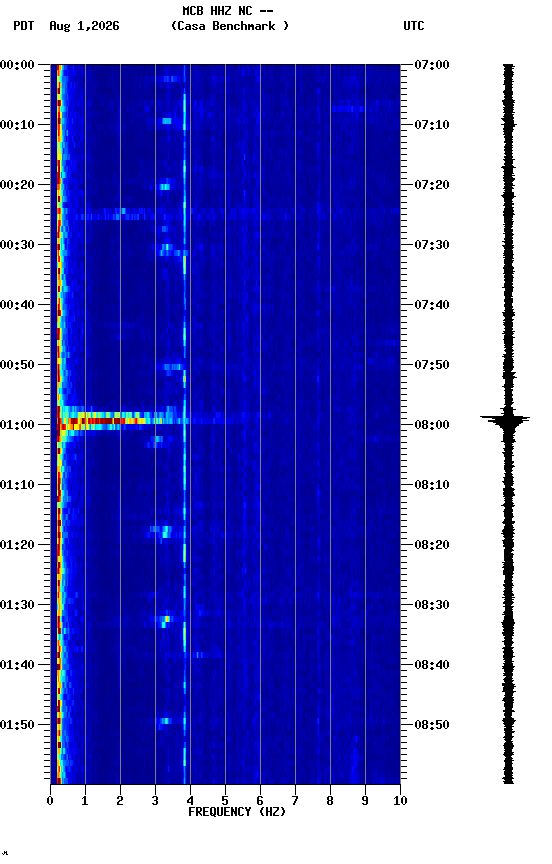Image resolution: width=552 pixels, height=864 pixels.
Task: Click the 'UTC' timezone label
Action: tap(414, 26)
